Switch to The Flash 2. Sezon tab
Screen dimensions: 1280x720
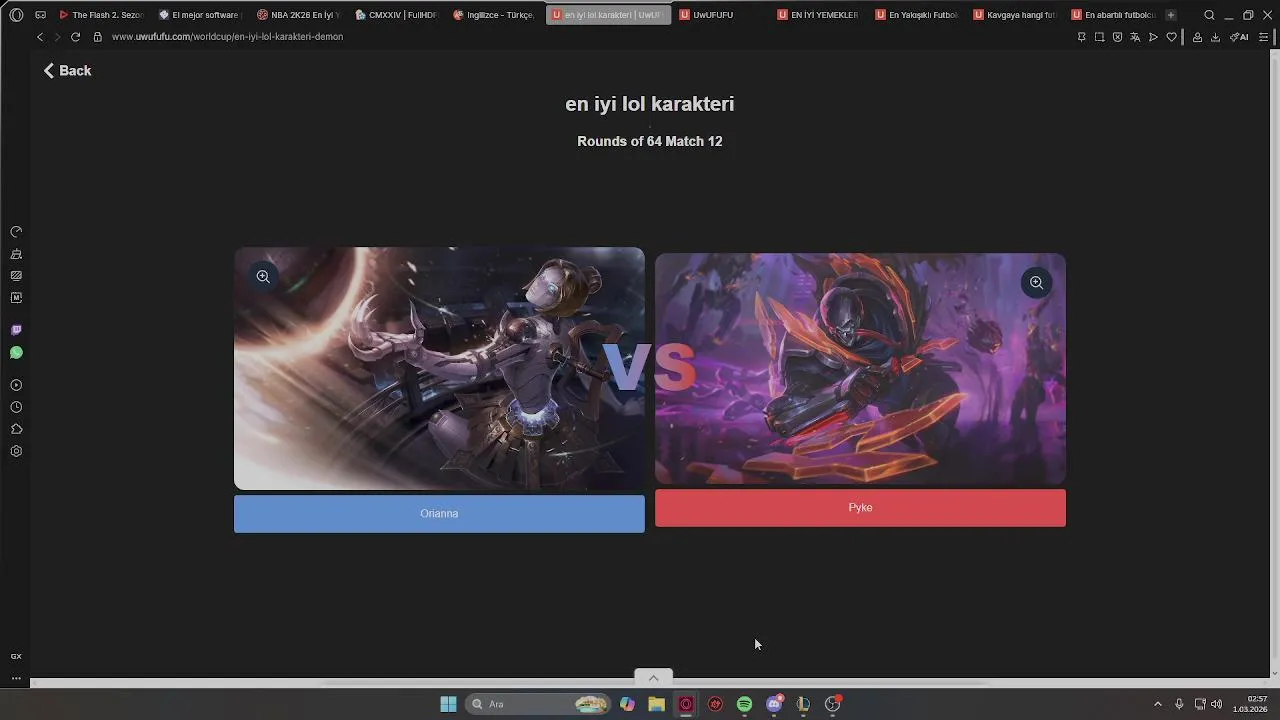pos(101,15)
